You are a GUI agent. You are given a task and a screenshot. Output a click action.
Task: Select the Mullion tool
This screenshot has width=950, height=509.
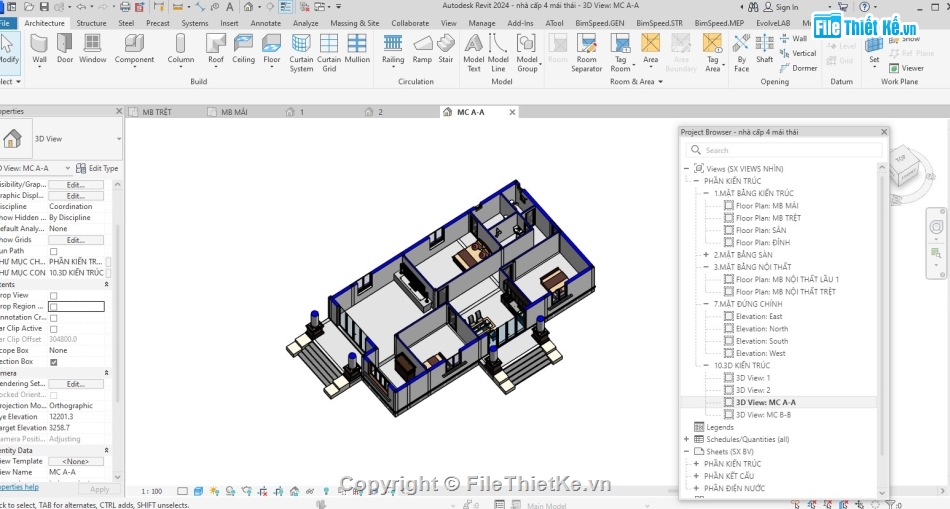click(x=357, y=49)
